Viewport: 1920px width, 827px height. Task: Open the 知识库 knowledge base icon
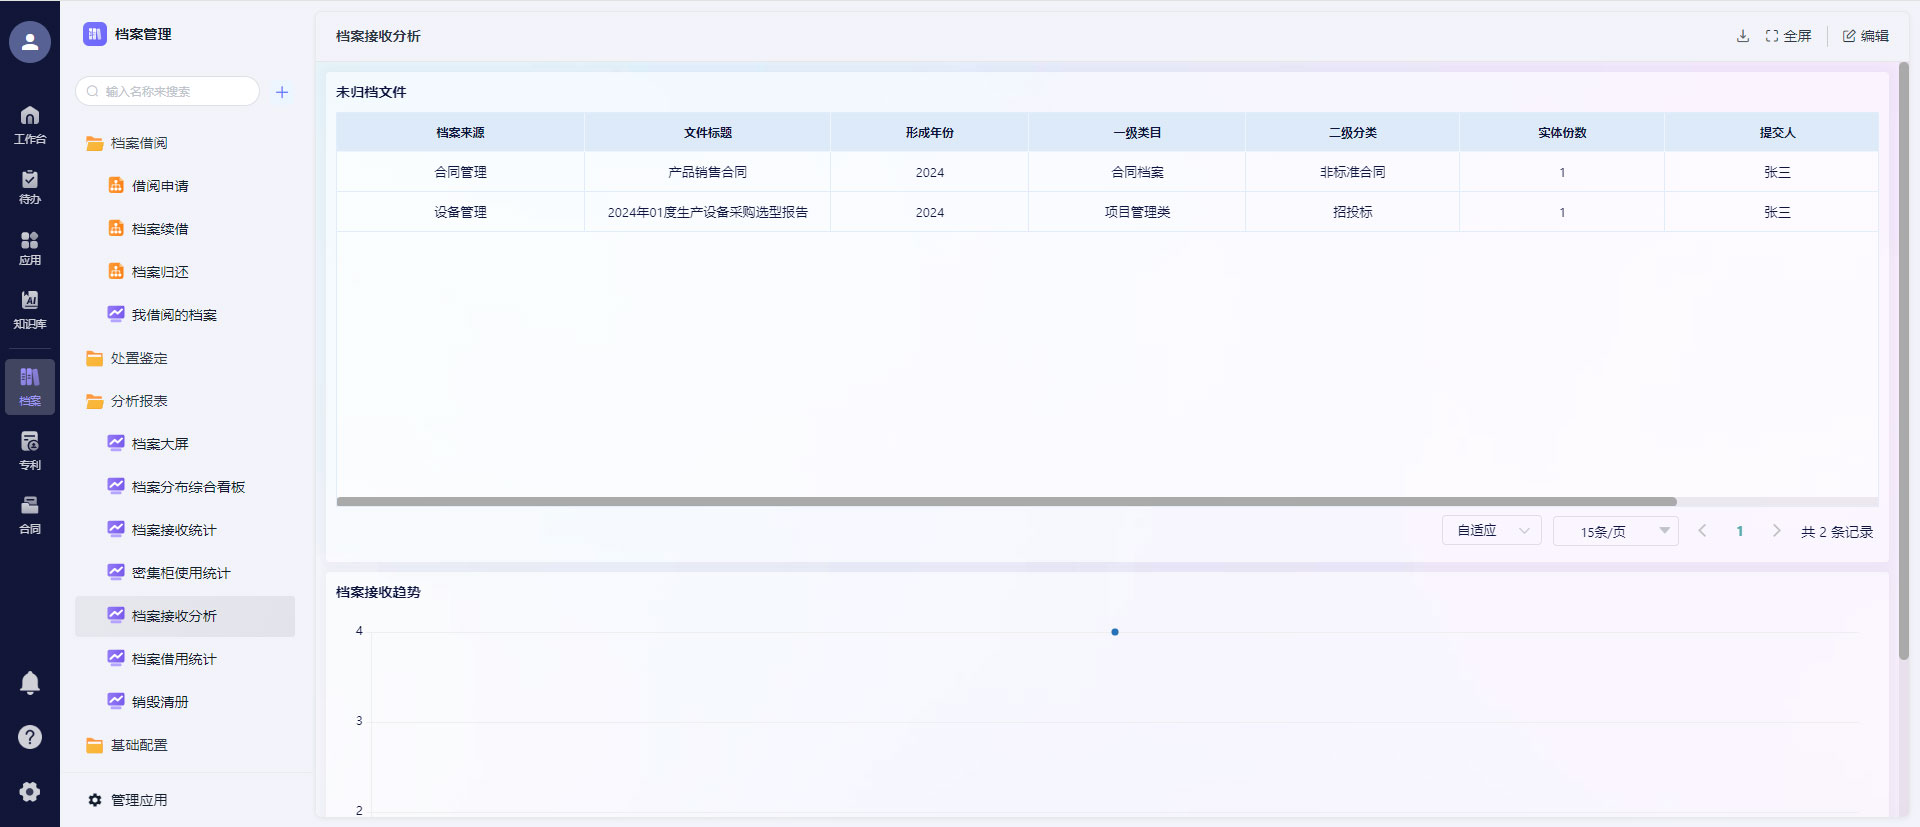point(30,309)
